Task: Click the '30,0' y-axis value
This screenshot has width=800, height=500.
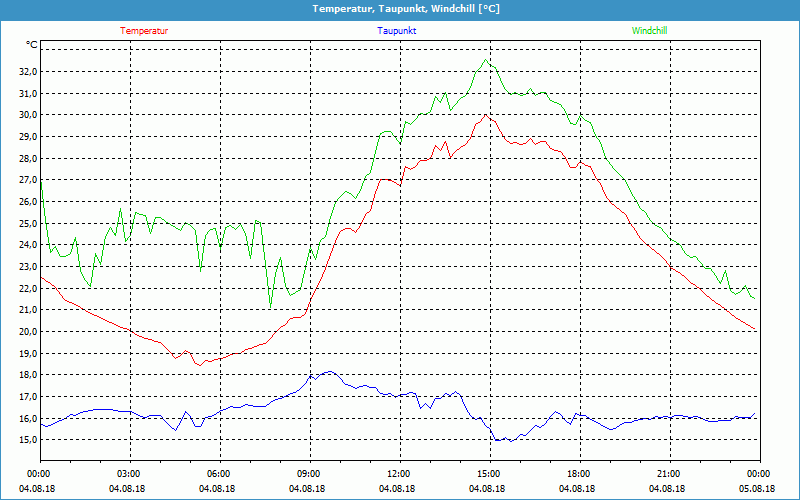Action: pos(28,115)
